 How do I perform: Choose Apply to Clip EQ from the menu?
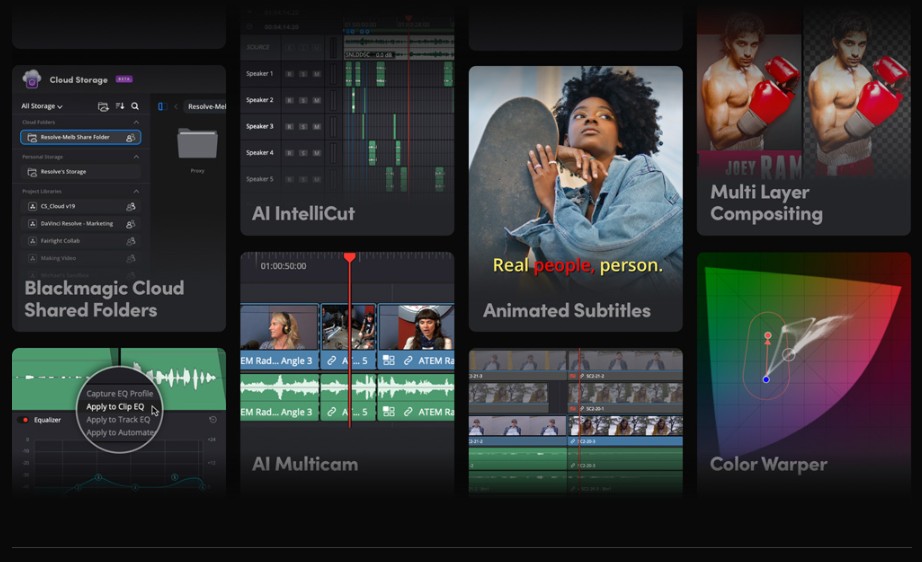pyautogui.click(x=115, y=407)
